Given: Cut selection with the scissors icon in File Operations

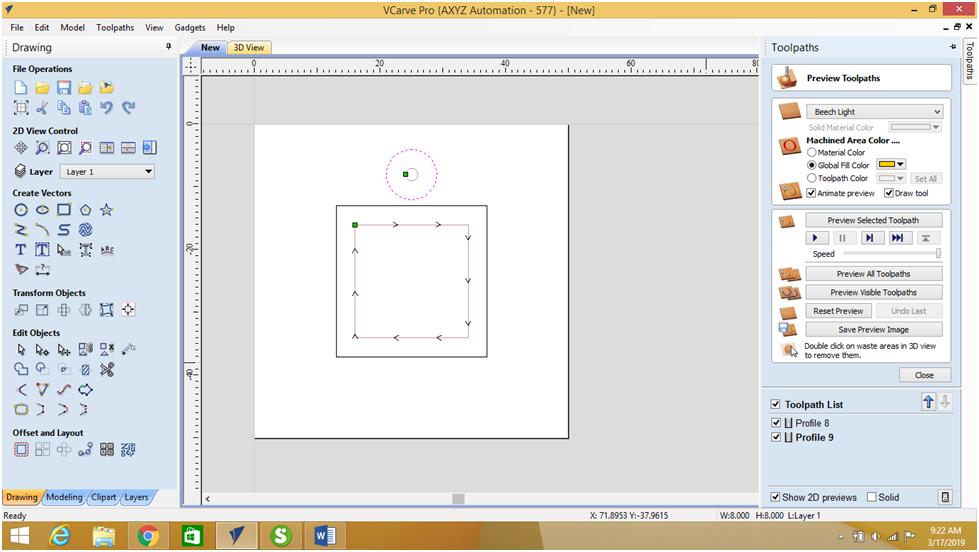Looking at the screenshot, I should pos(42,107).
